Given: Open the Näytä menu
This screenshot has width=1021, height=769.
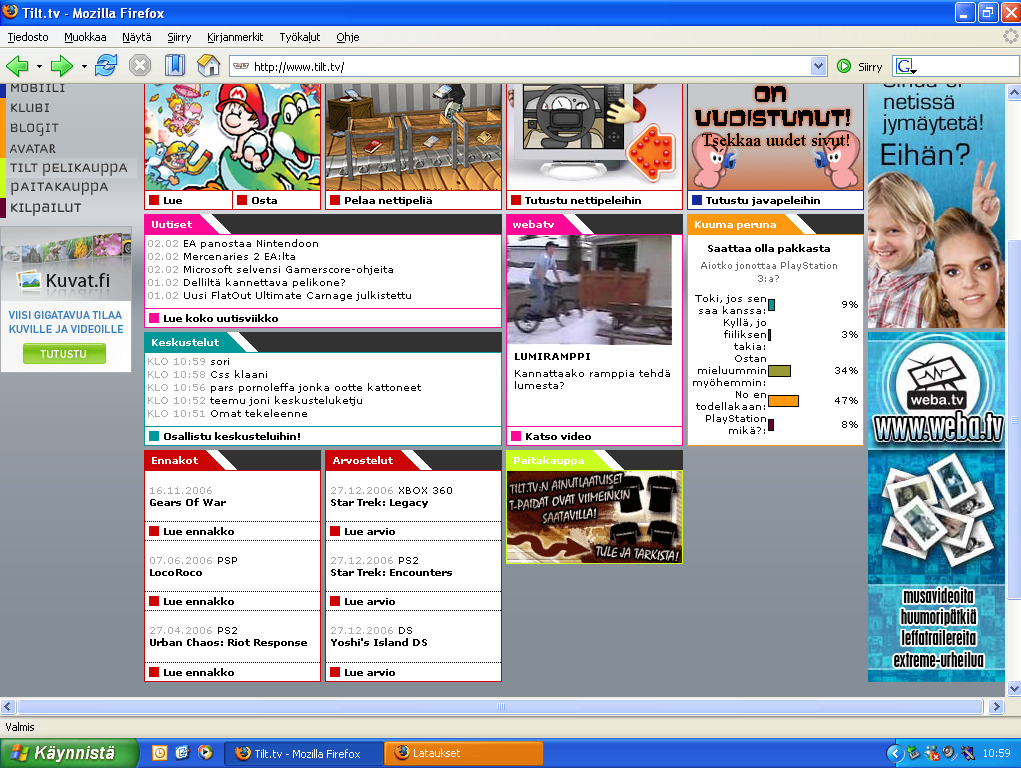Looking at the screenshot, I should click(137, 37).
